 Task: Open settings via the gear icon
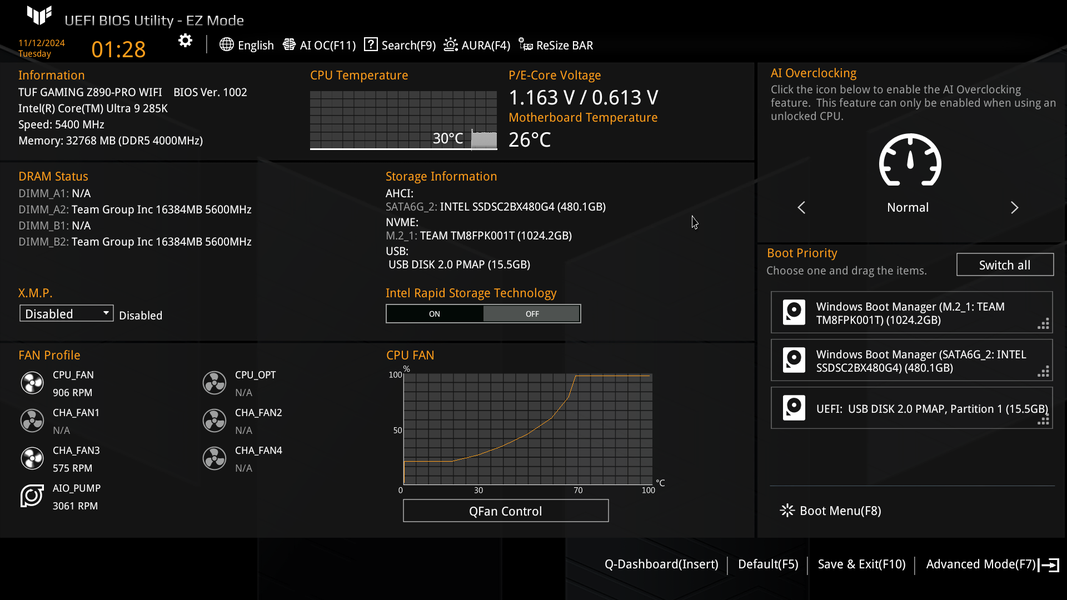(185, 41)
